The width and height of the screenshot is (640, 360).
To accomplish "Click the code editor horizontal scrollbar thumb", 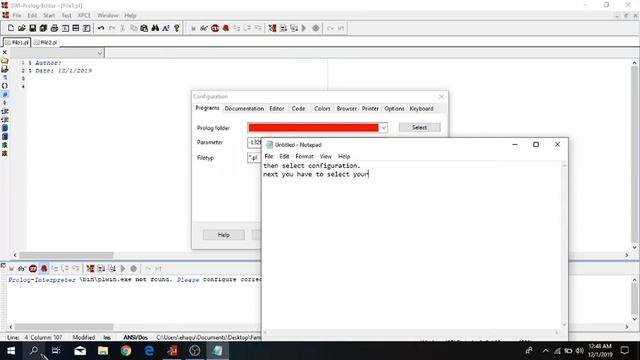I will point(66,255).
